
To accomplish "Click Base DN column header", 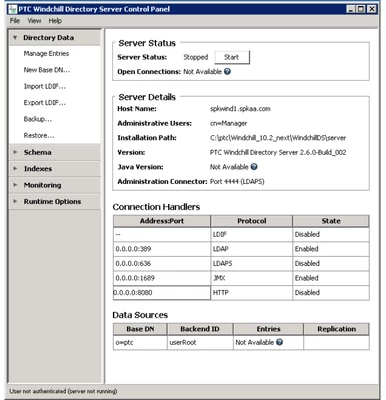I will click(140, 329).
